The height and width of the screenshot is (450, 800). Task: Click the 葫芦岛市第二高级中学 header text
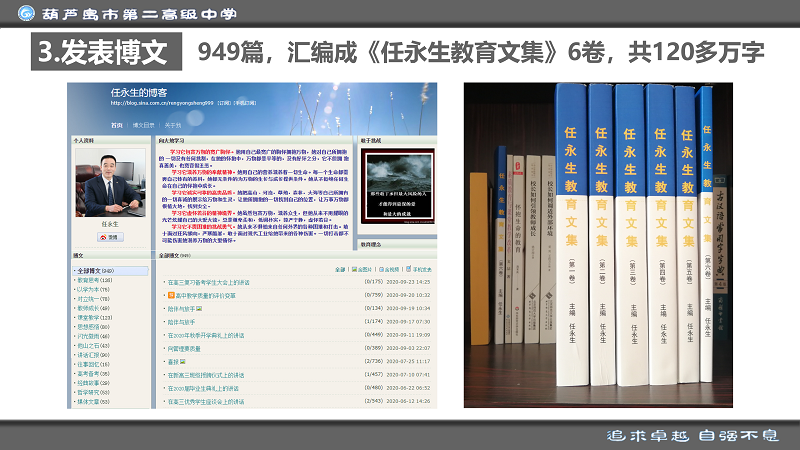[139, 14]
